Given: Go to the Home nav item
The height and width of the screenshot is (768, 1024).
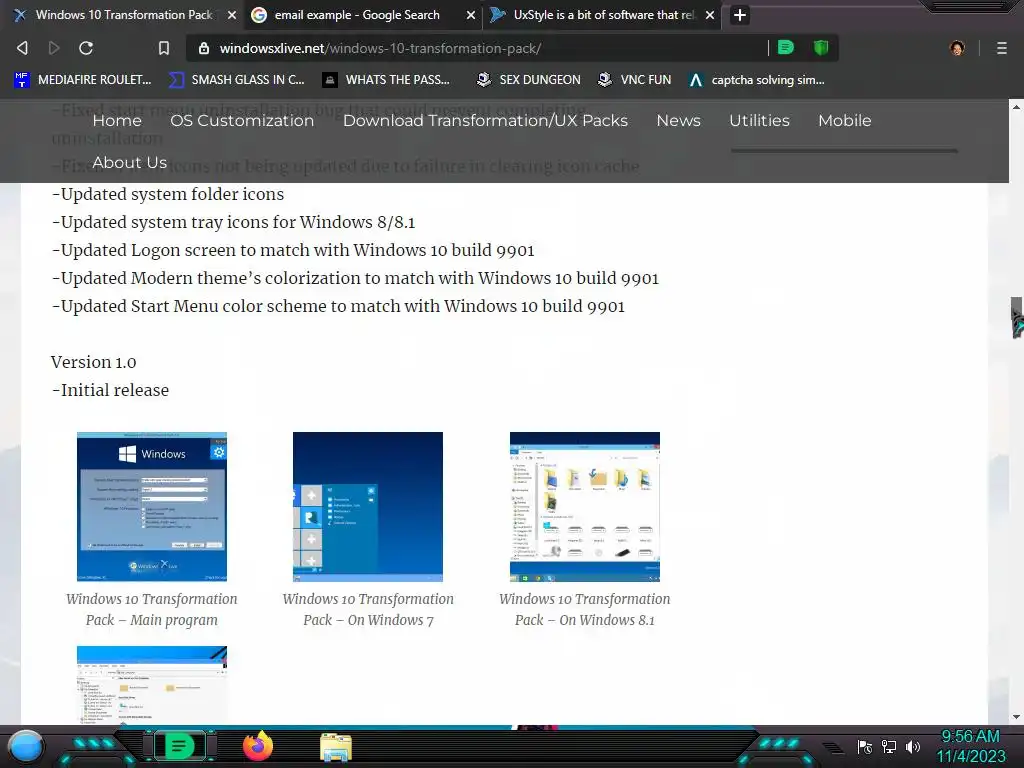Looking at the screenshot, I should [x=117, y=121].
